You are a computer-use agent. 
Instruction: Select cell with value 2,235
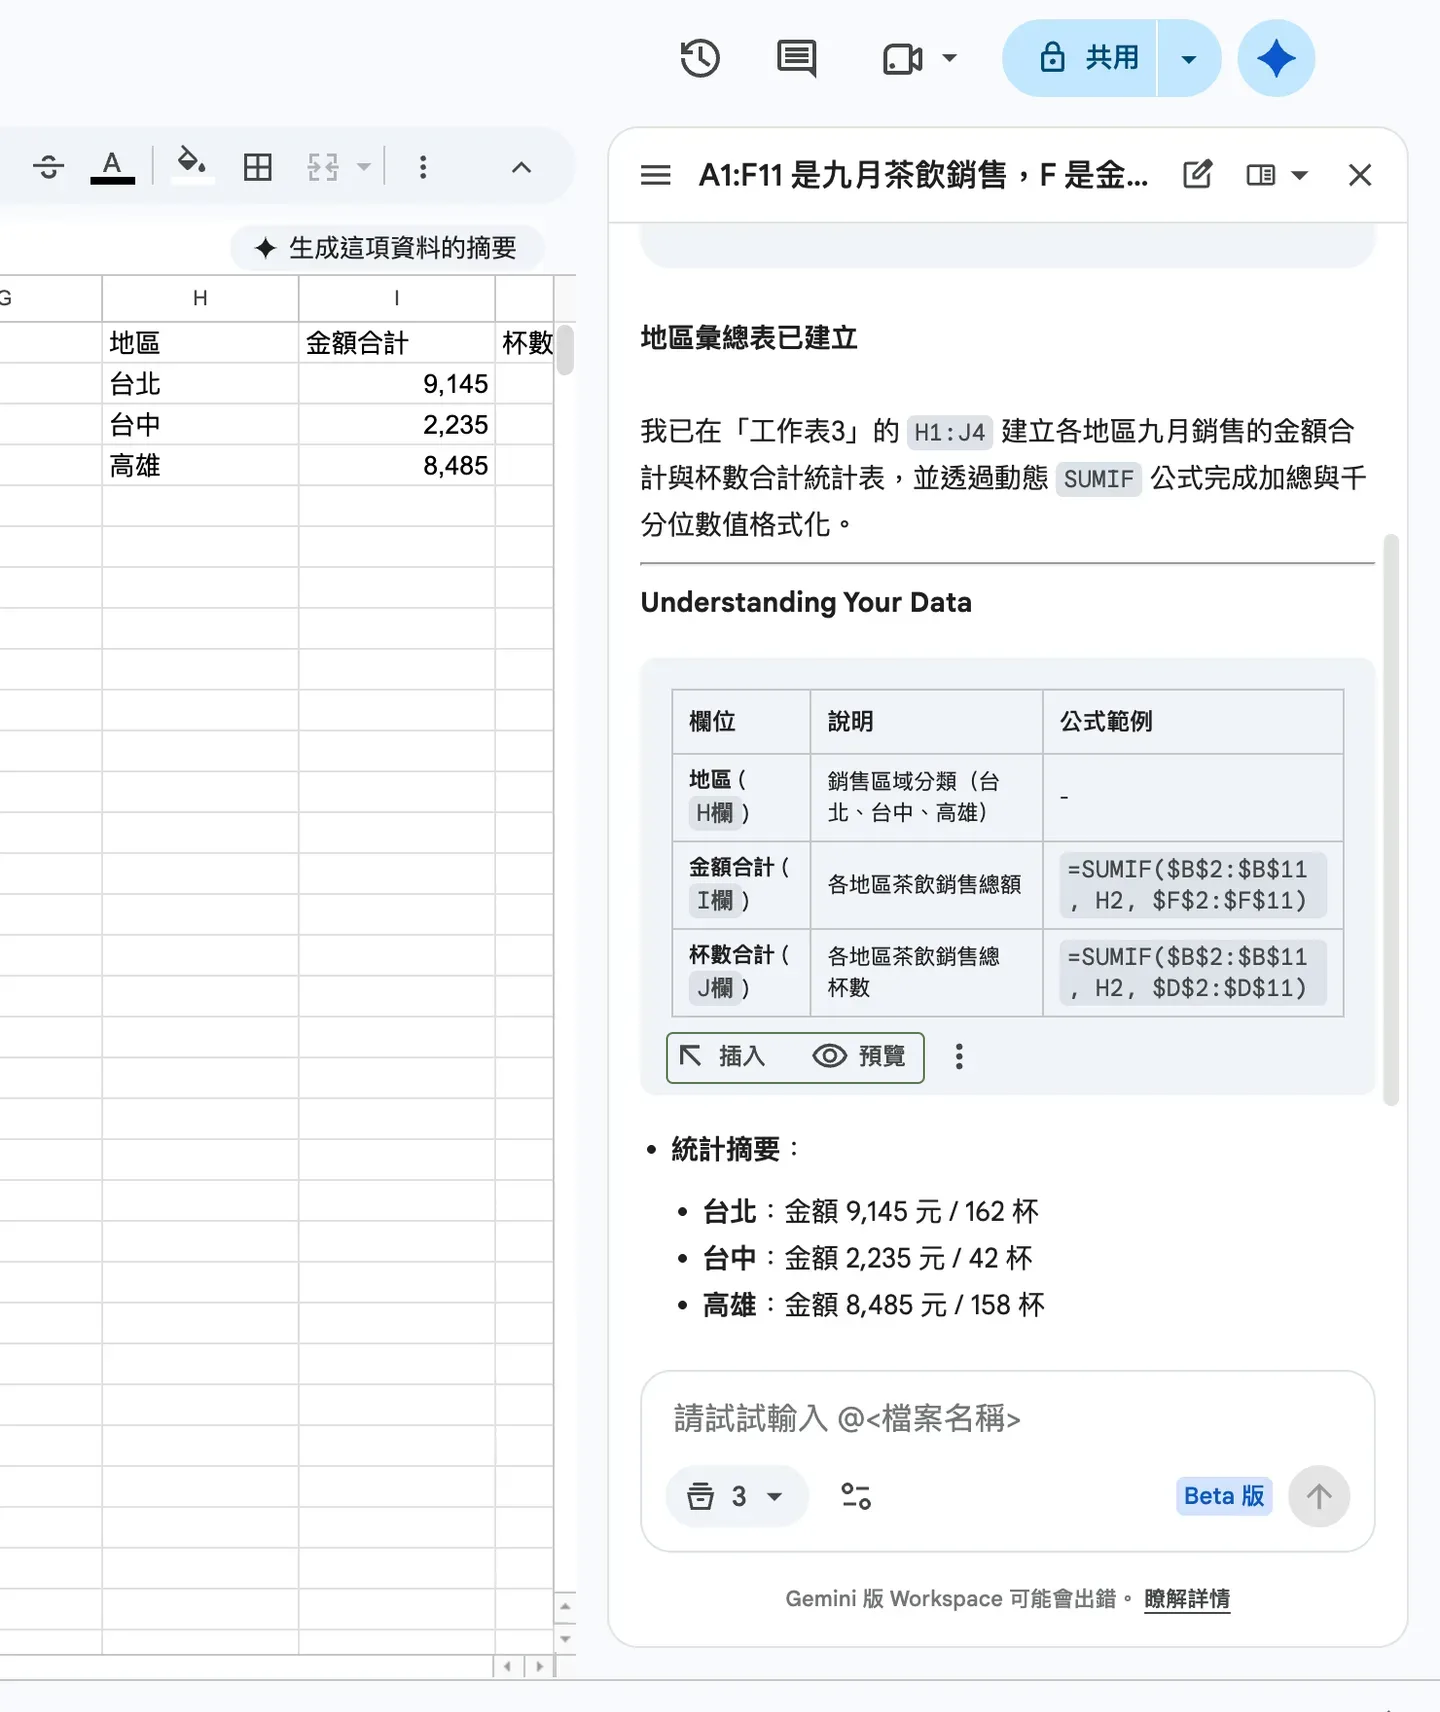click(397, 425)
